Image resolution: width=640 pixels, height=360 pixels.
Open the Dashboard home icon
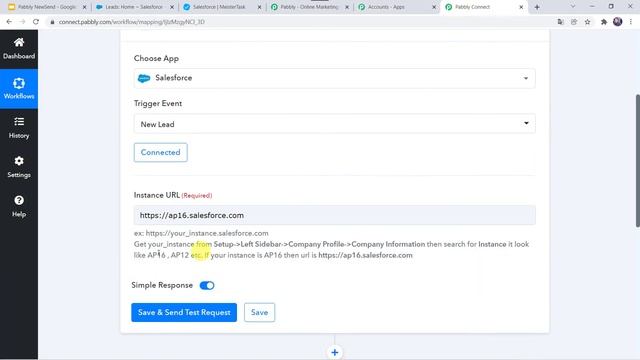pyautogui.click(x=19, y=42)
